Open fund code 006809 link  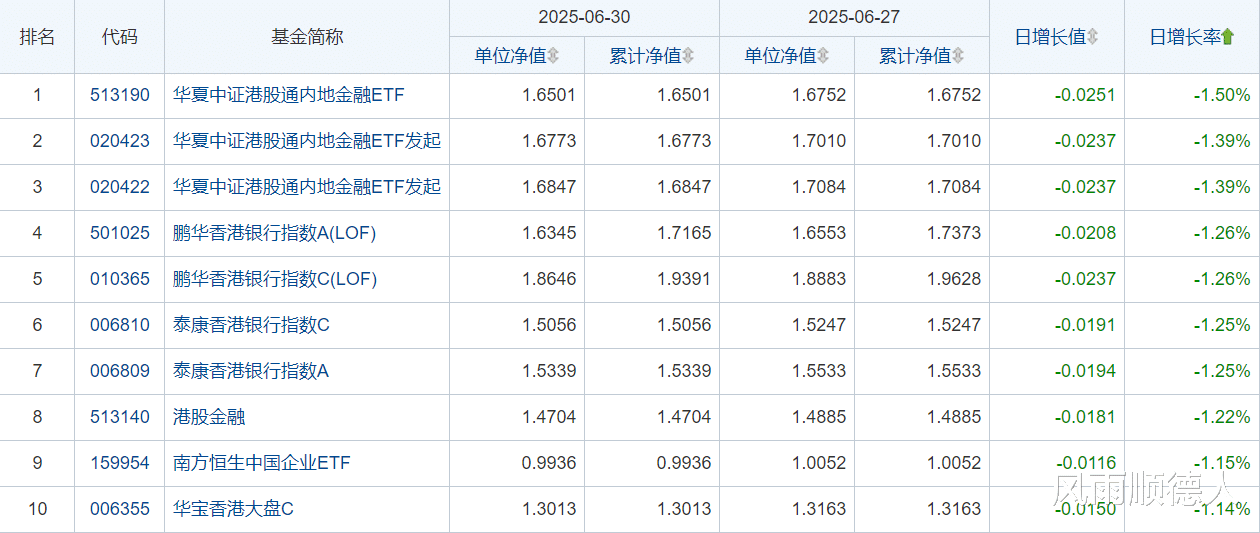click(x=120, y=371)
